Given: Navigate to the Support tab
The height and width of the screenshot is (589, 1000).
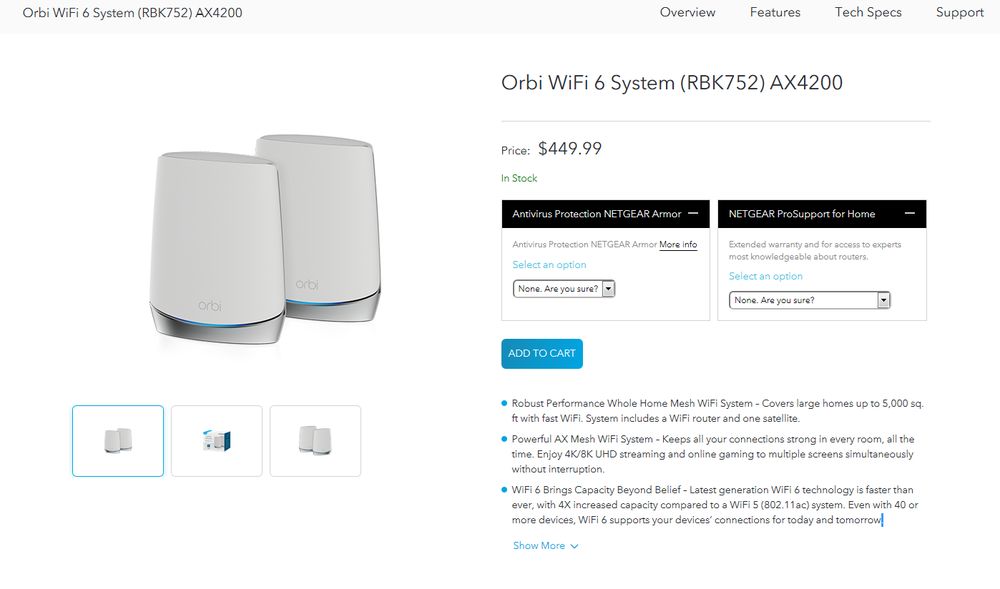Looking at the screenshot, I should [x=959, y=13].
